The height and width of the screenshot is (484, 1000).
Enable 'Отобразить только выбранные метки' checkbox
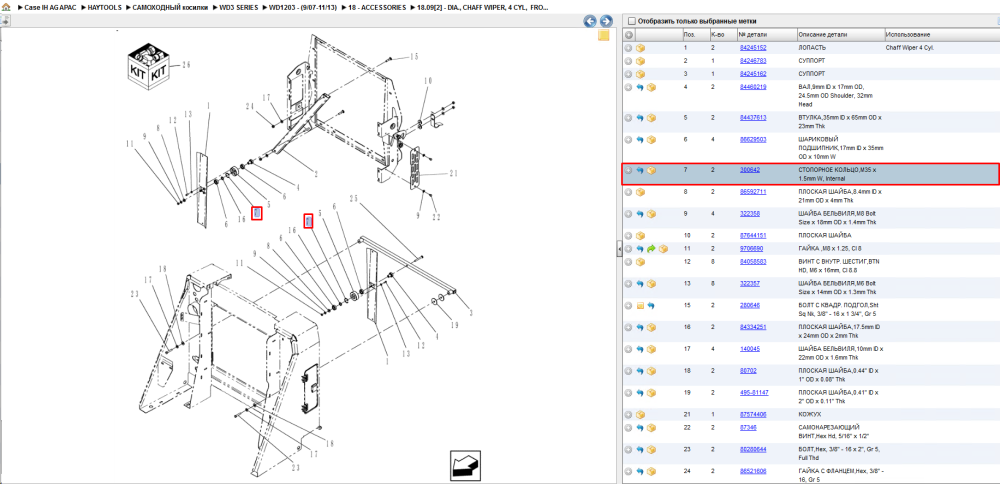(632, 20)
